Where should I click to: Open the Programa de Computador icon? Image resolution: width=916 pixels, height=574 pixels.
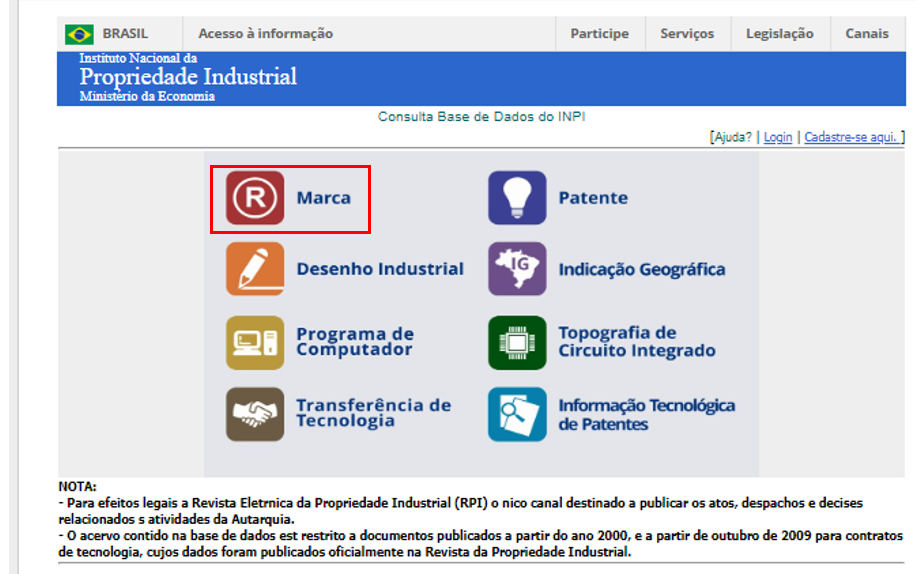[255, 343]
